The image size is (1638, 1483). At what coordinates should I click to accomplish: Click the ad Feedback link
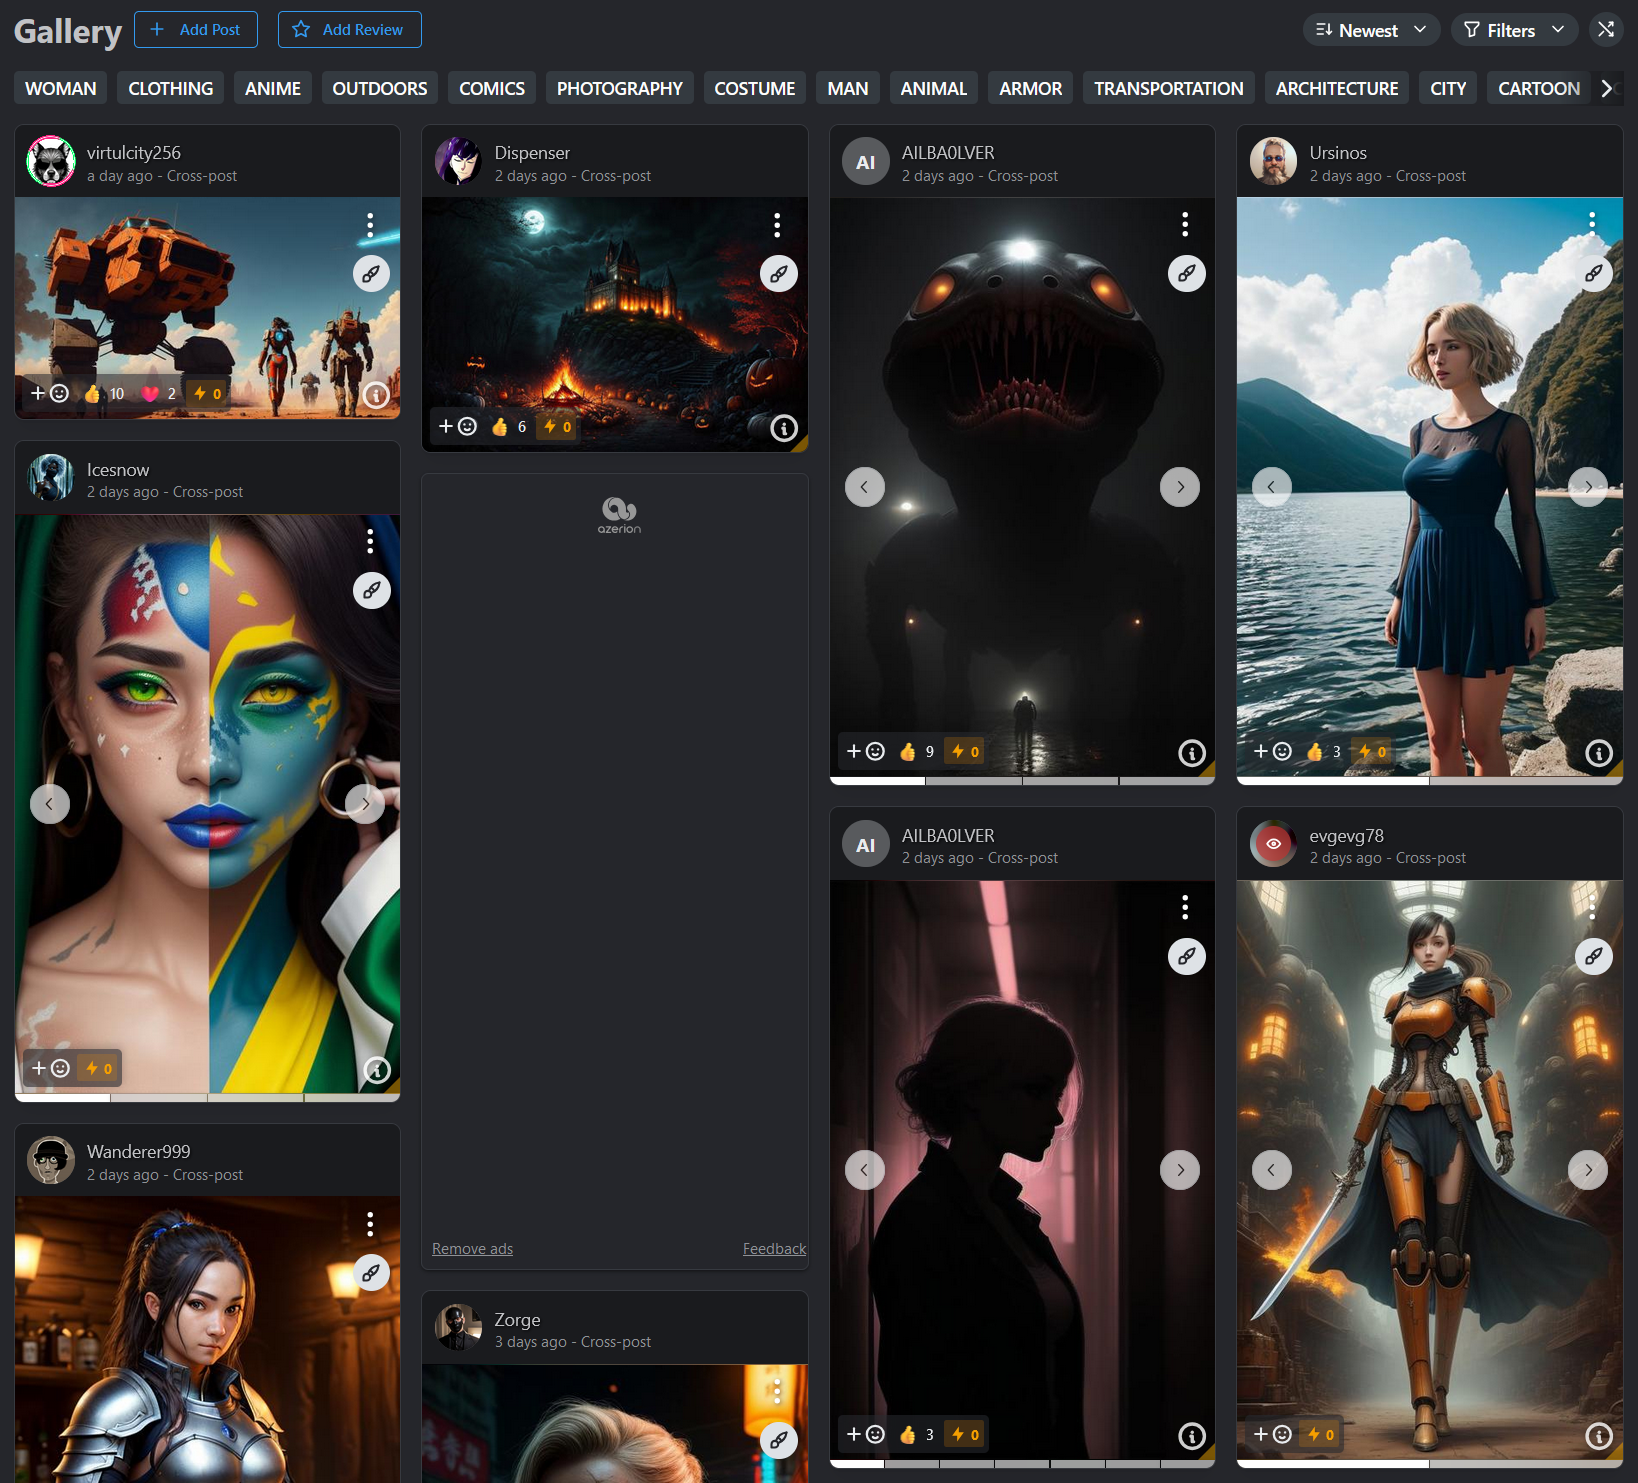click(x=774, y=1249)
